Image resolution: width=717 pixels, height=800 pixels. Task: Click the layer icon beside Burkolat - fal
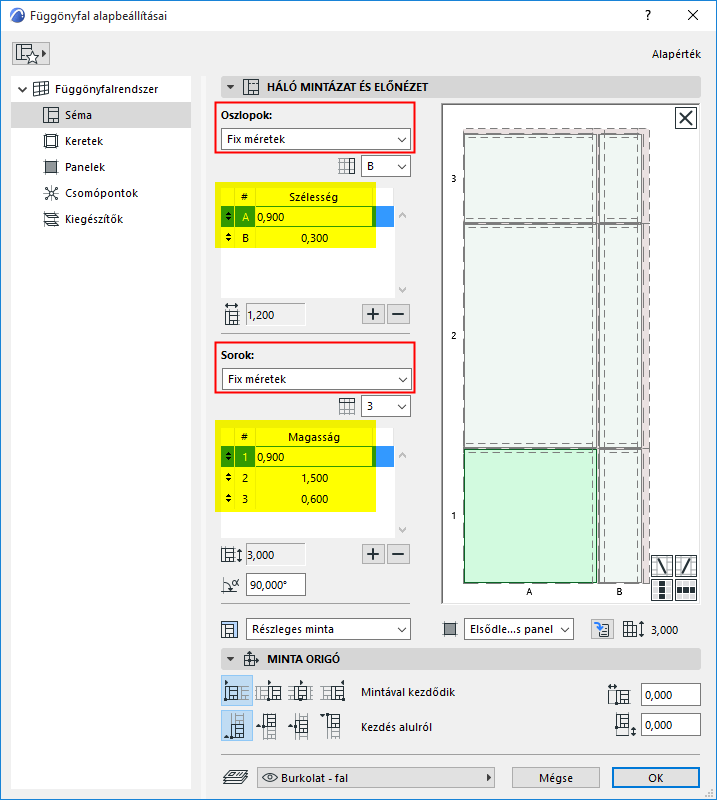point(235,778)
